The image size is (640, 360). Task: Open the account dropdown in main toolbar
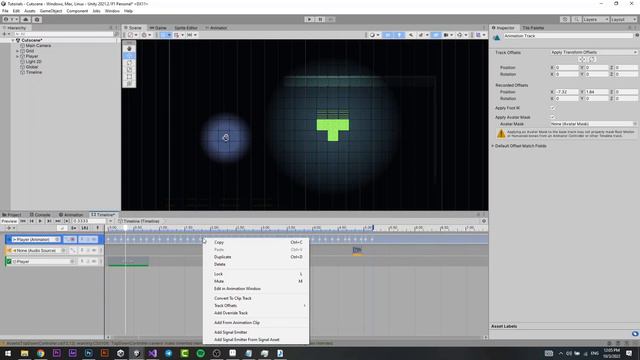[10, 19]
